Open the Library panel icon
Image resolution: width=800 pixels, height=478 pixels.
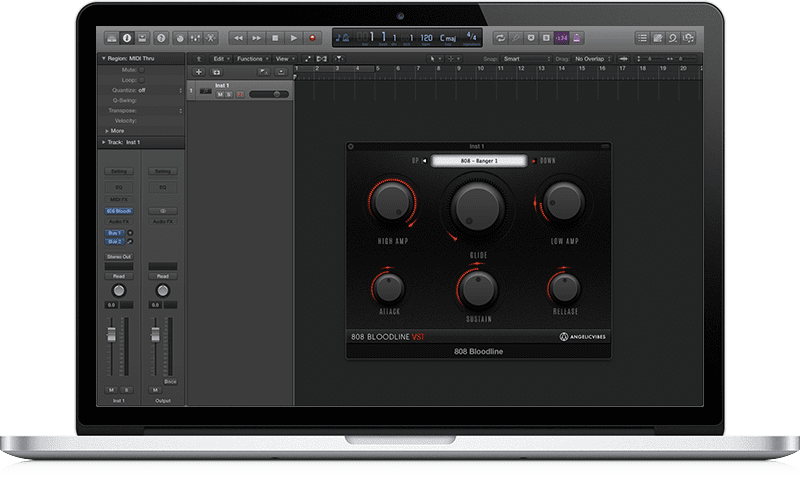[111, 38]
